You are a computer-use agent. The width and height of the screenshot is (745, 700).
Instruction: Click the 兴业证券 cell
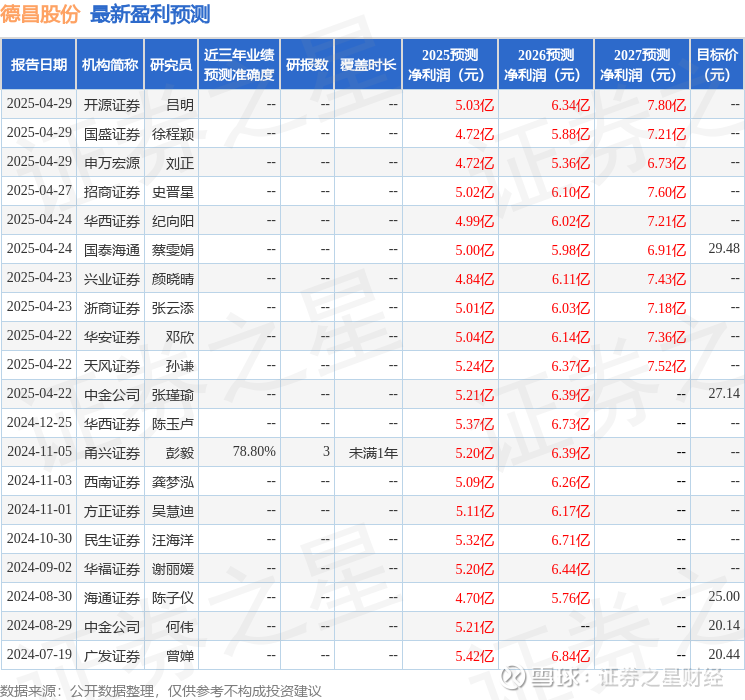pos(112,279)
